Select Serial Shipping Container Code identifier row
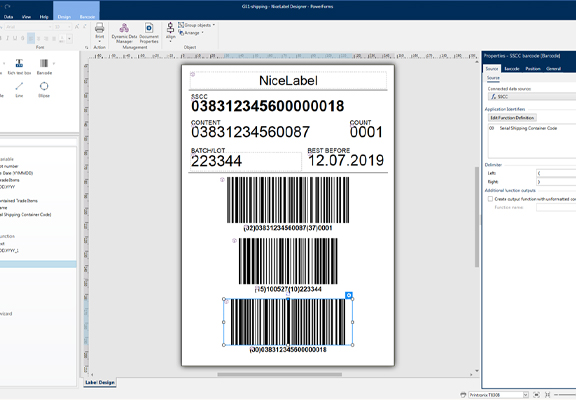 (532, 128)
